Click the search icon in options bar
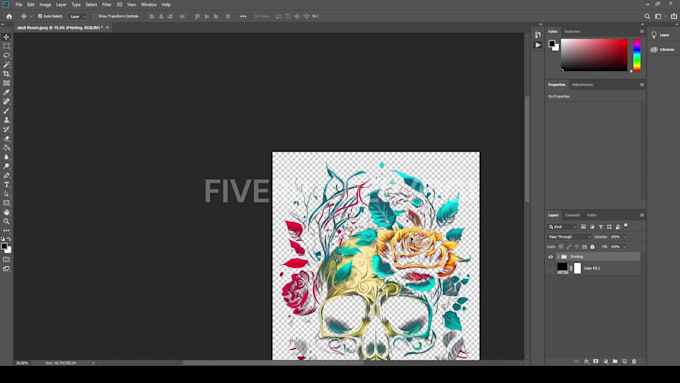Screen dimensions: 680x383 point(647,16)
